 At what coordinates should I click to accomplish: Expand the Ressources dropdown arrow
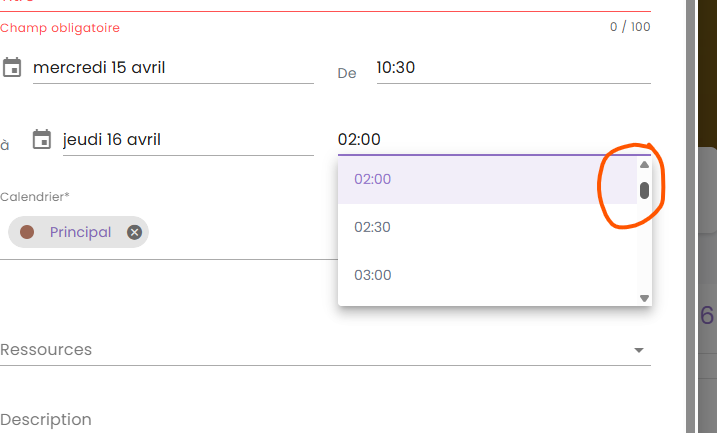click(639, 350)
